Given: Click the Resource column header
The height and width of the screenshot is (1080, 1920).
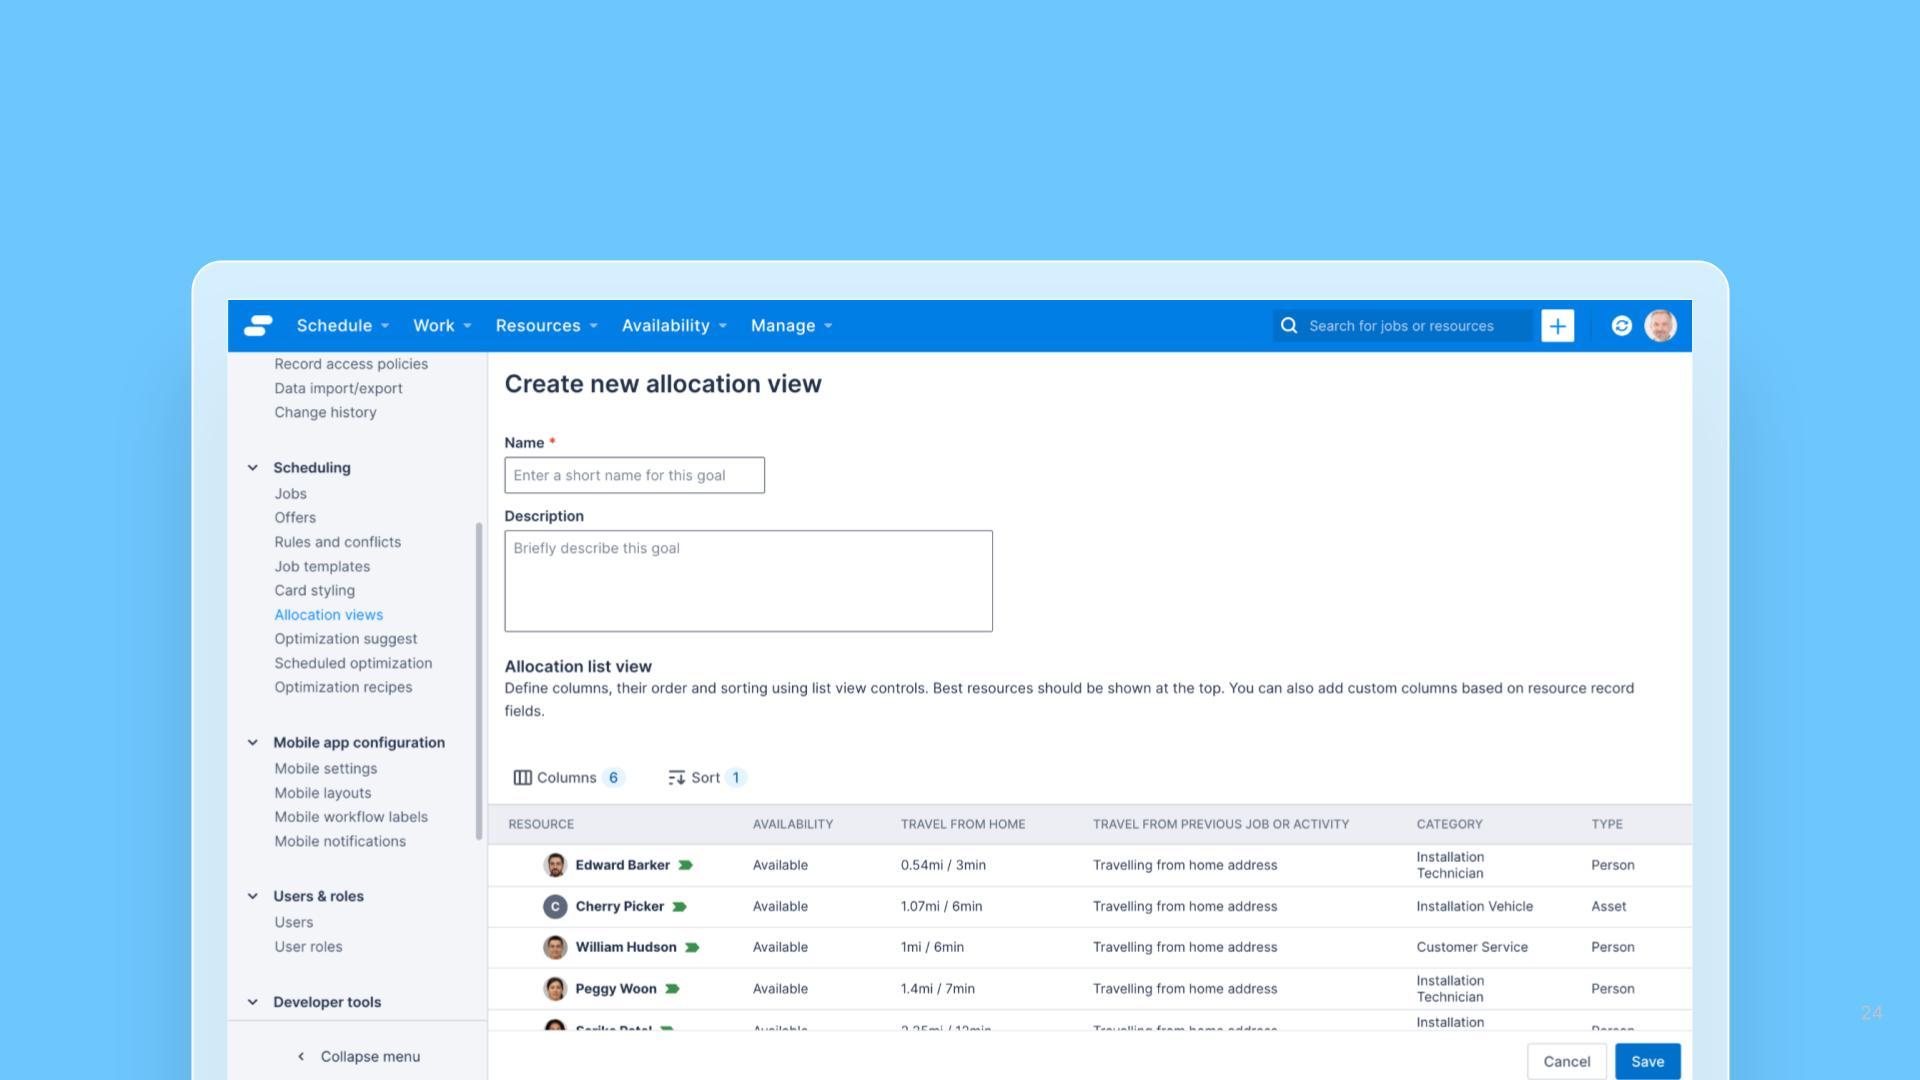Looking at the screenshot, I should [x=541, y=825].
